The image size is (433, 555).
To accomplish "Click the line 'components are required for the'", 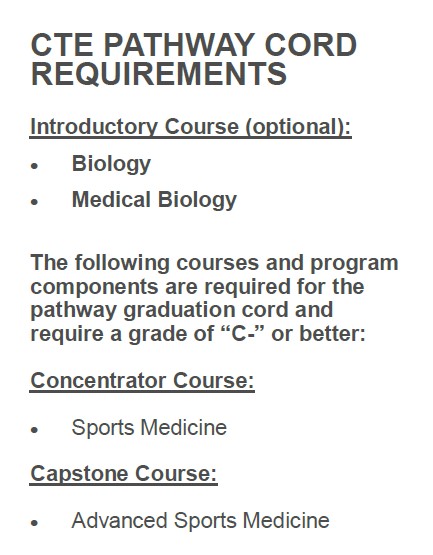I will click(197, 286).
